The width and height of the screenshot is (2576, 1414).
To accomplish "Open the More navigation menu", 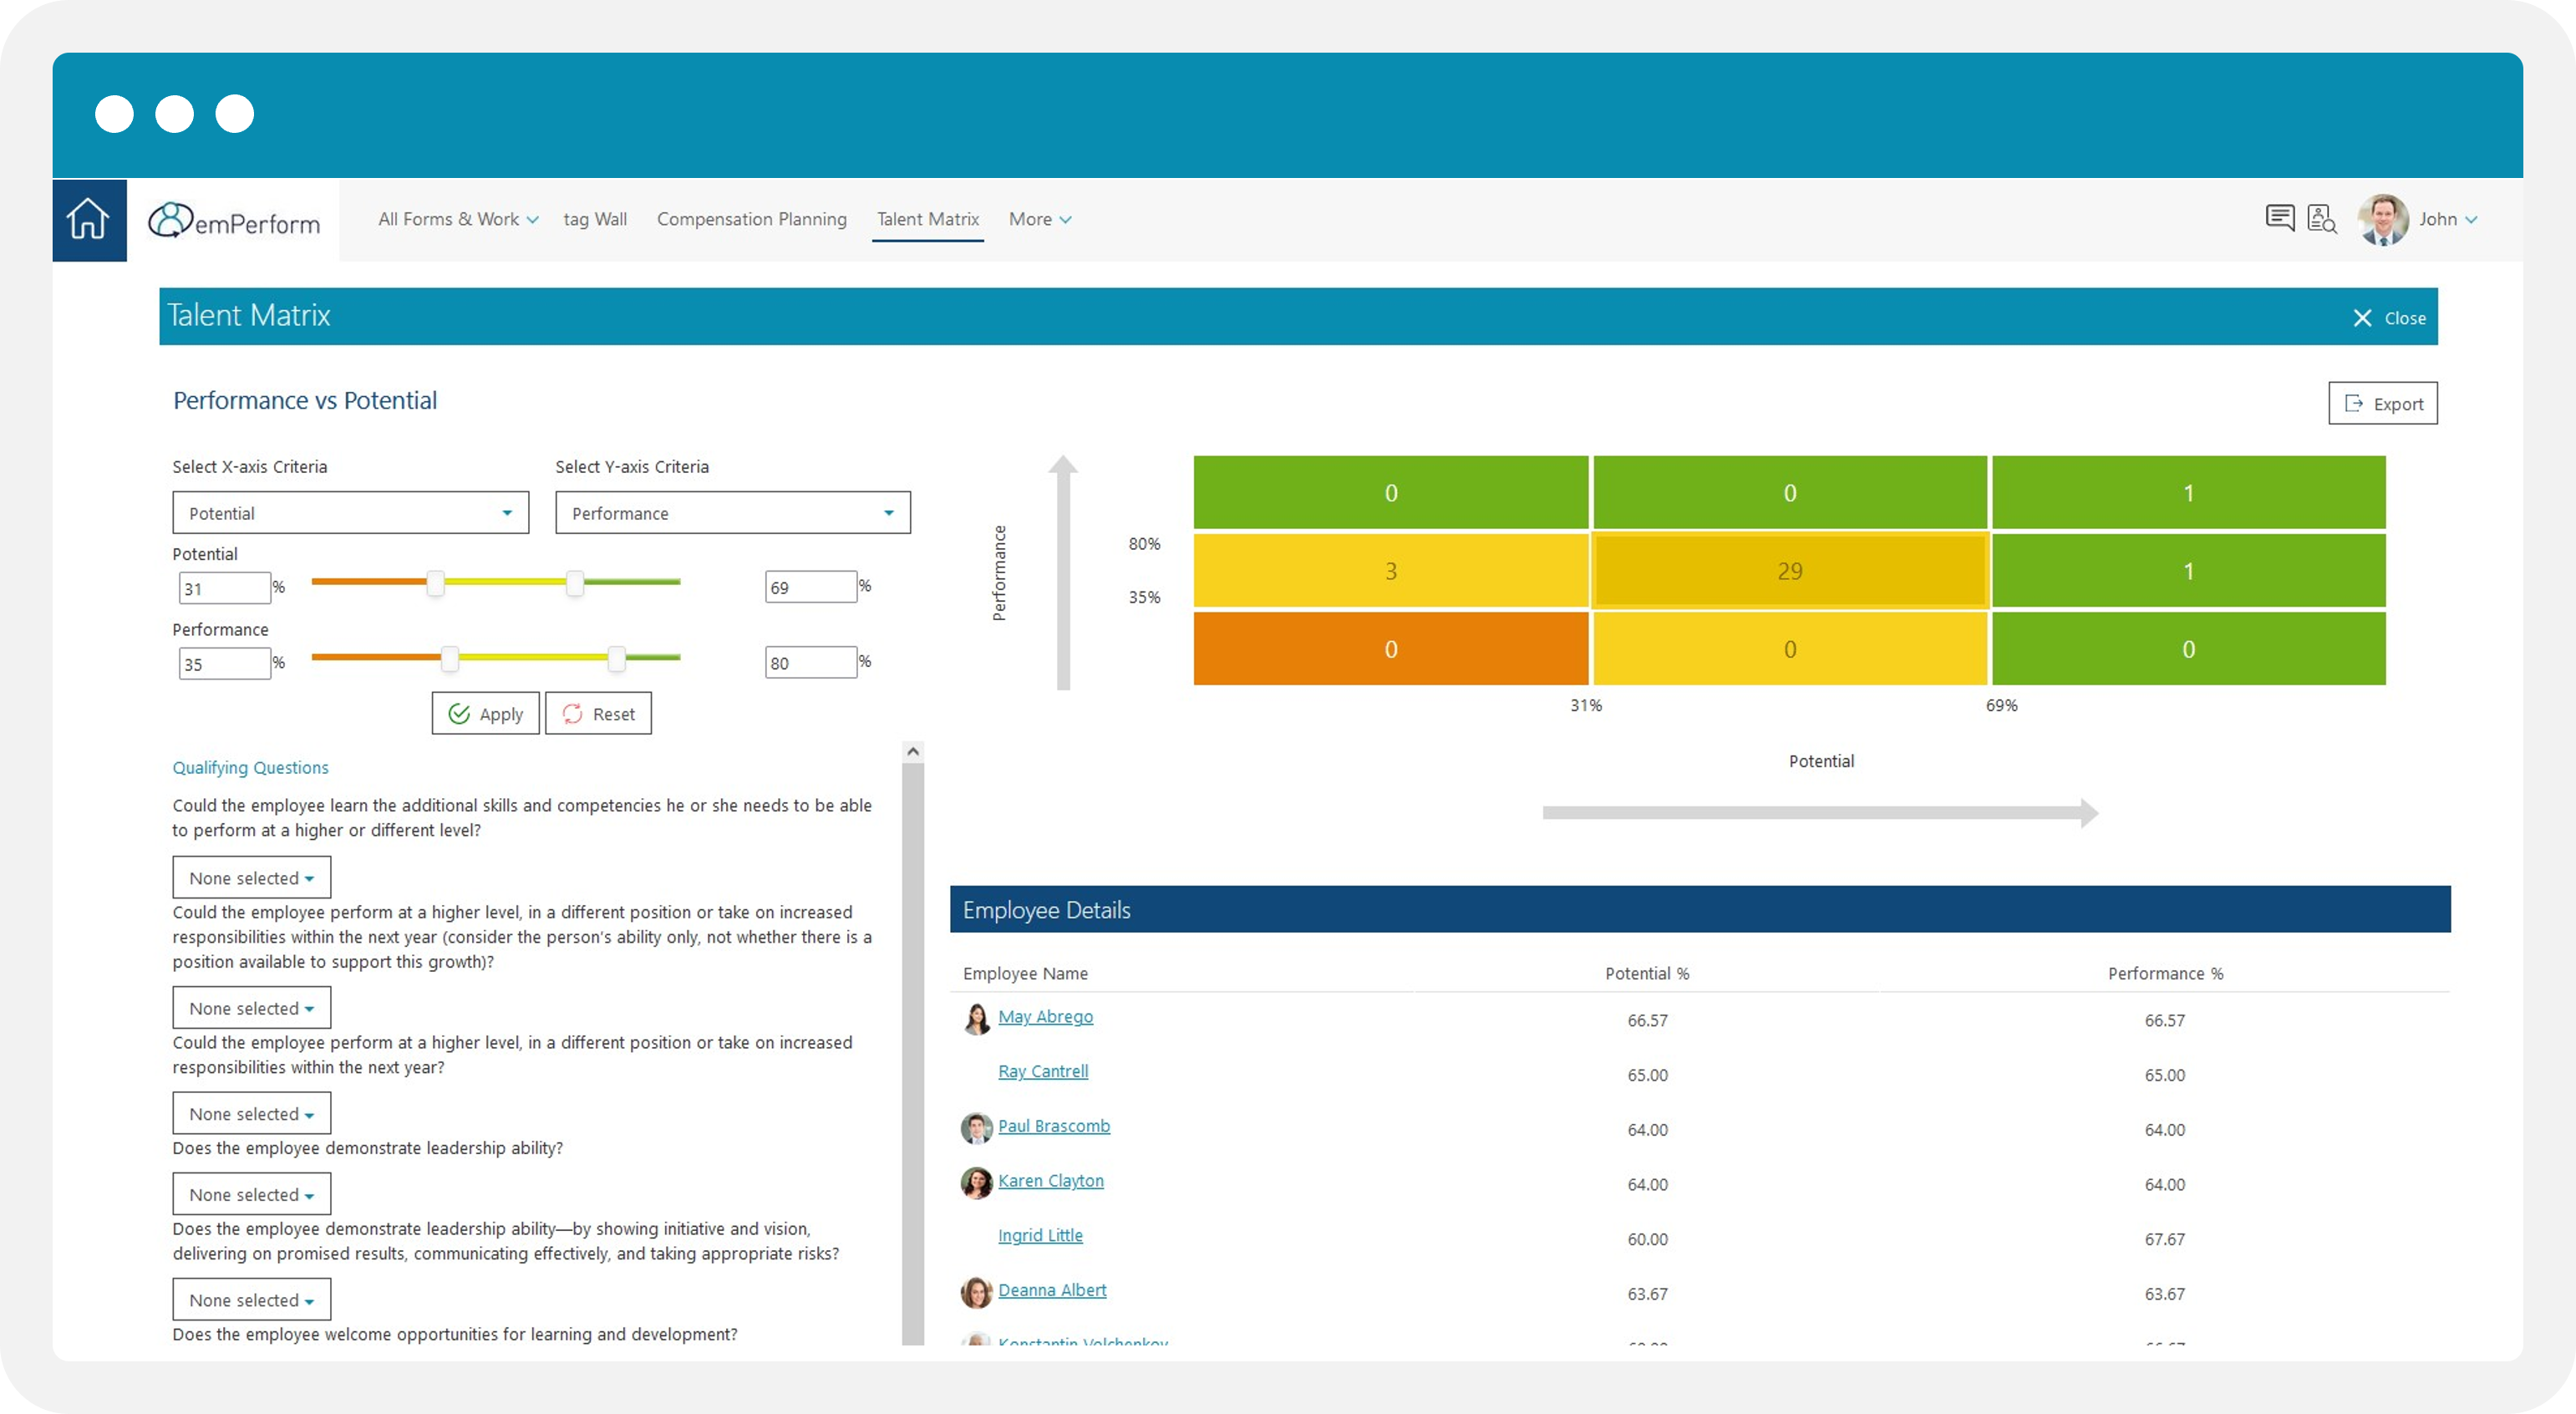I will point(1039,219).
